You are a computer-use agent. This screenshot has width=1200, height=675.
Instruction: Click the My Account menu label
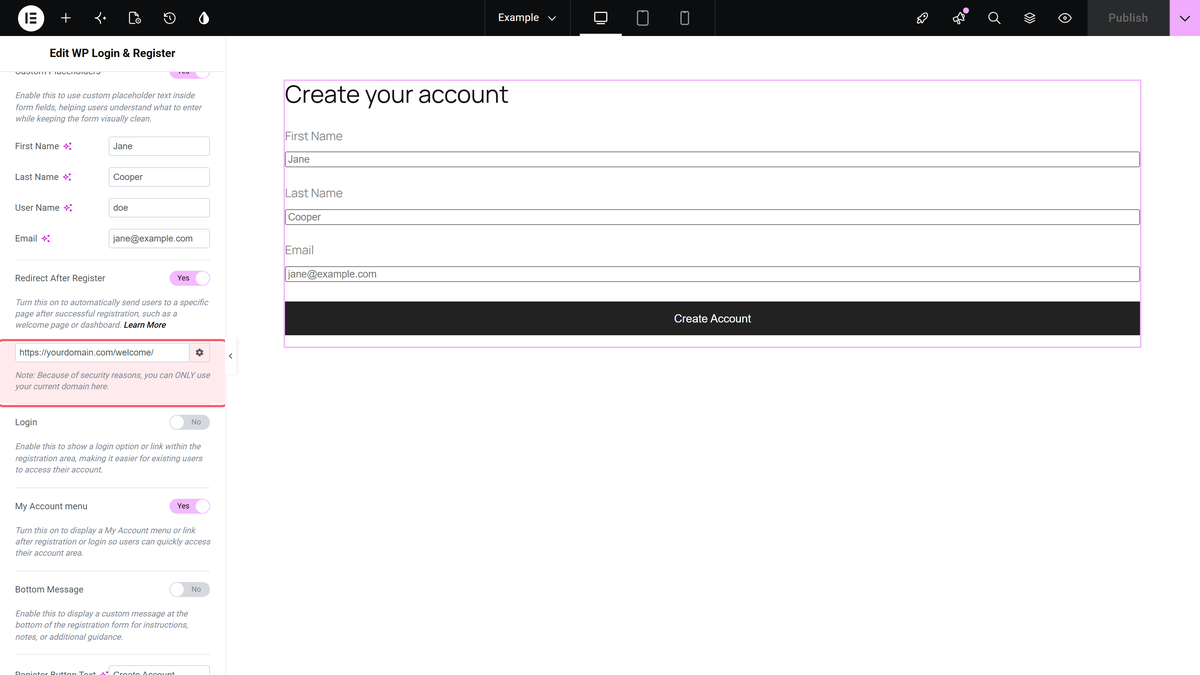[51, 506]
